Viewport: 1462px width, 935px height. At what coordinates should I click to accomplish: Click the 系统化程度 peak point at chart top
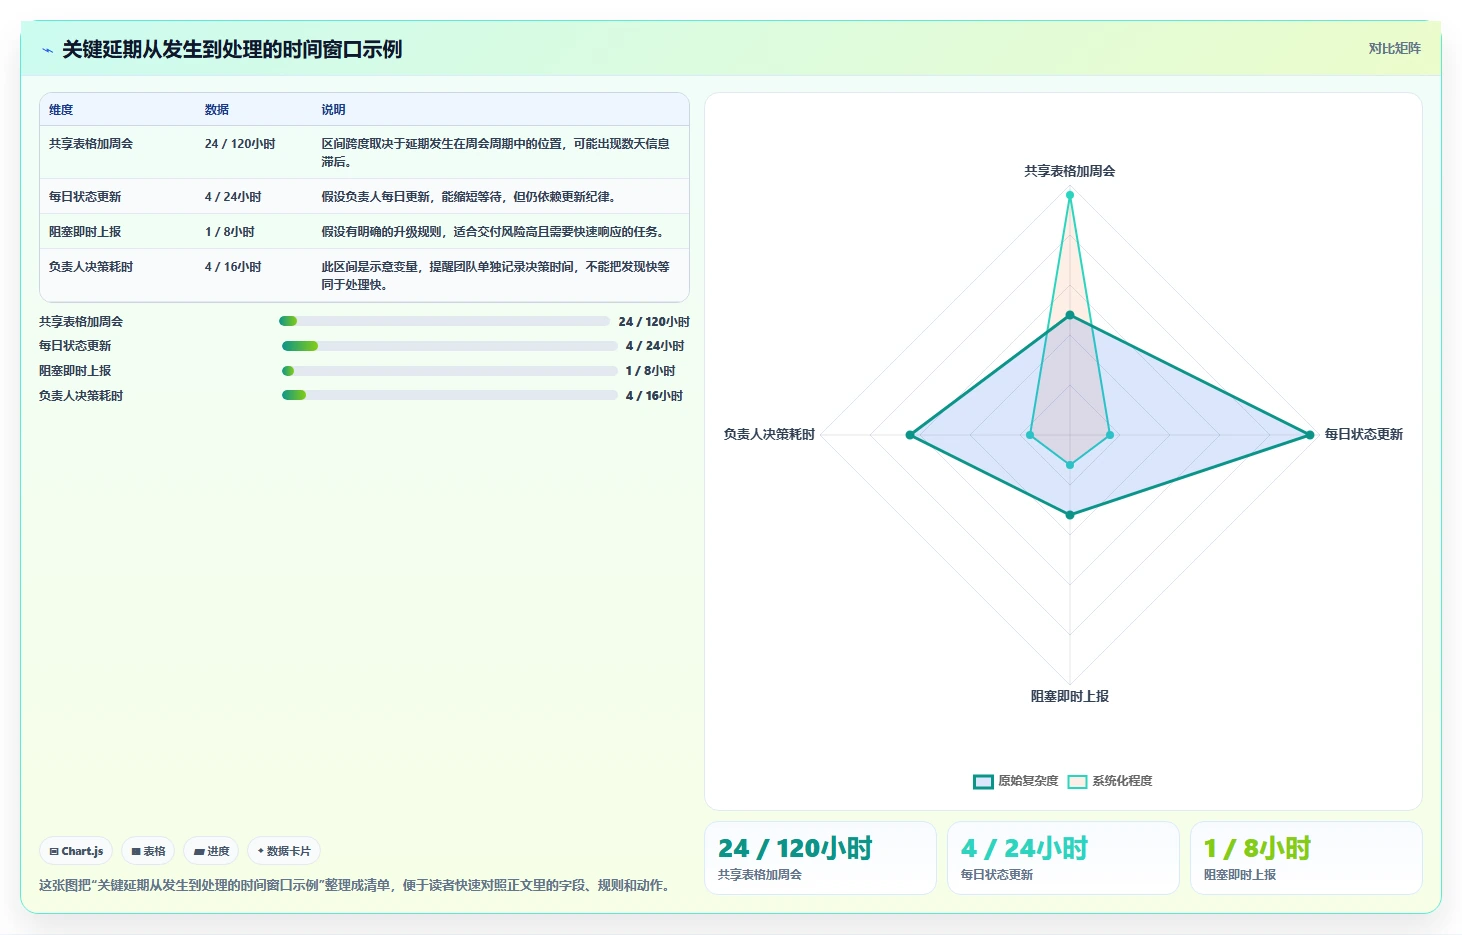point(1070,195)
